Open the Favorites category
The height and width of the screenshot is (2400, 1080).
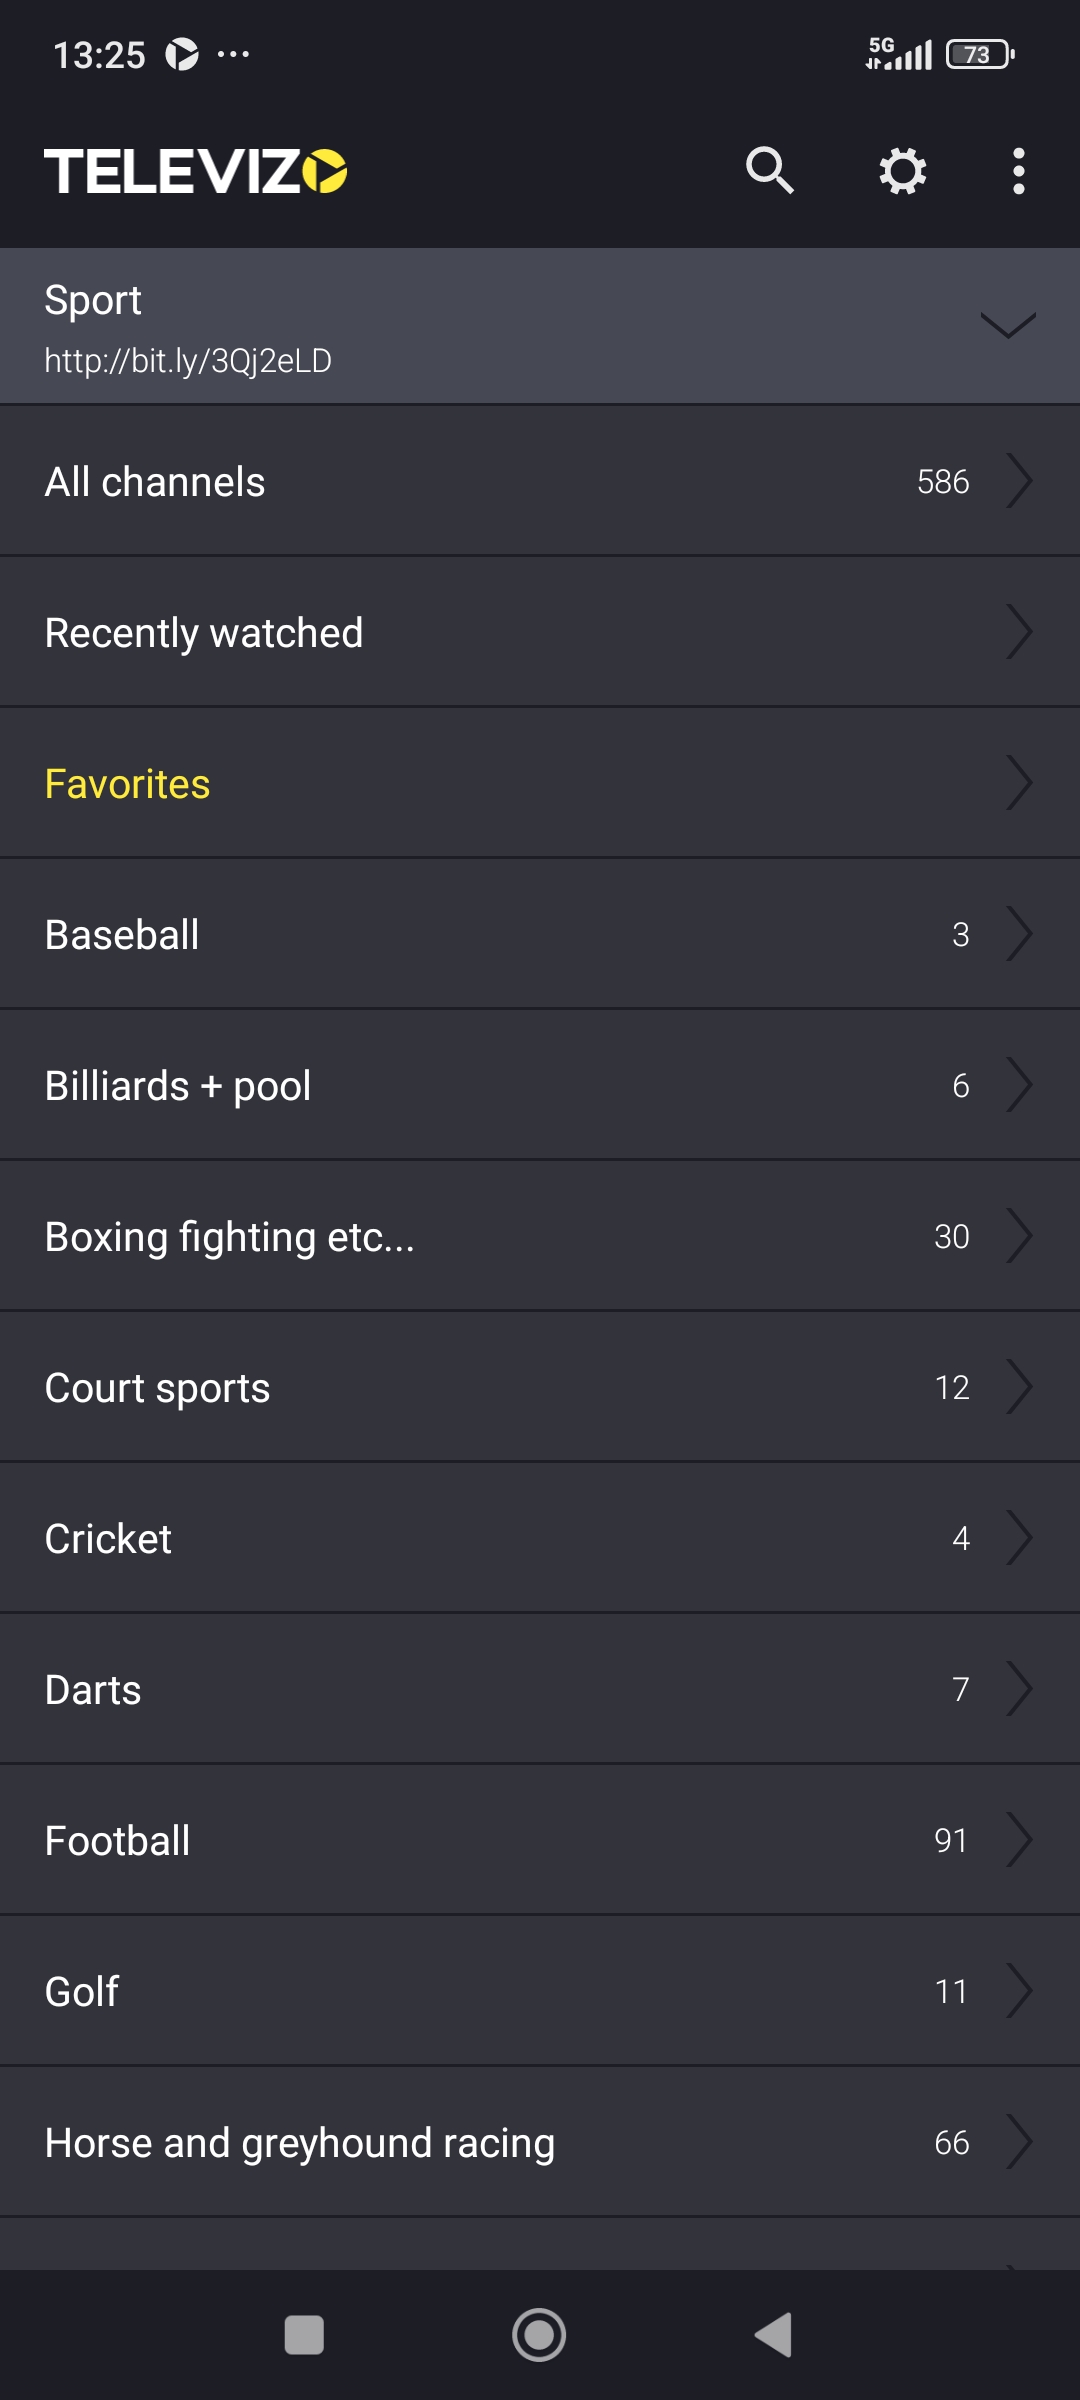(x=540, y=783)
